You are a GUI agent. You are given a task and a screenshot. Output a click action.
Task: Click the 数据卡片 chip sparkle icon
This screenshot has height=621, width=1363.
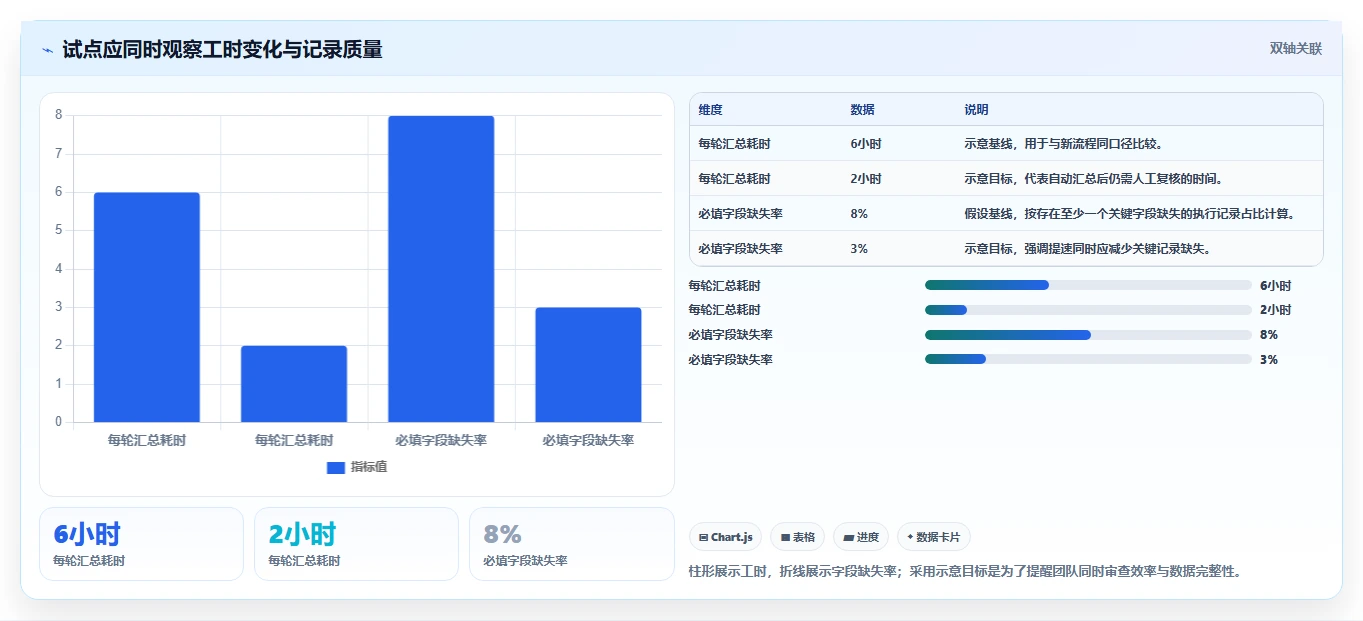click(x=910, y=538)
